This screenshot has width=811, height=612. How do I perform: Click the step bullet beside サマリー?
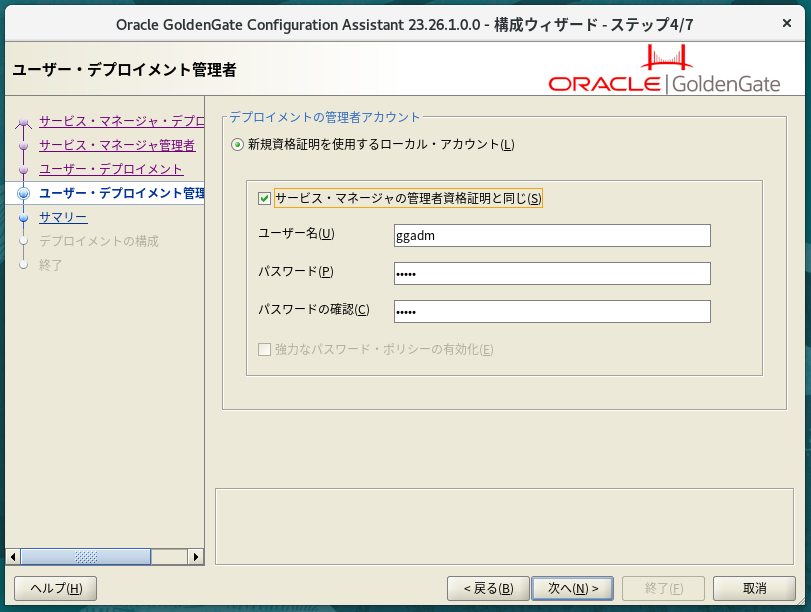click(x=24, y=217)
